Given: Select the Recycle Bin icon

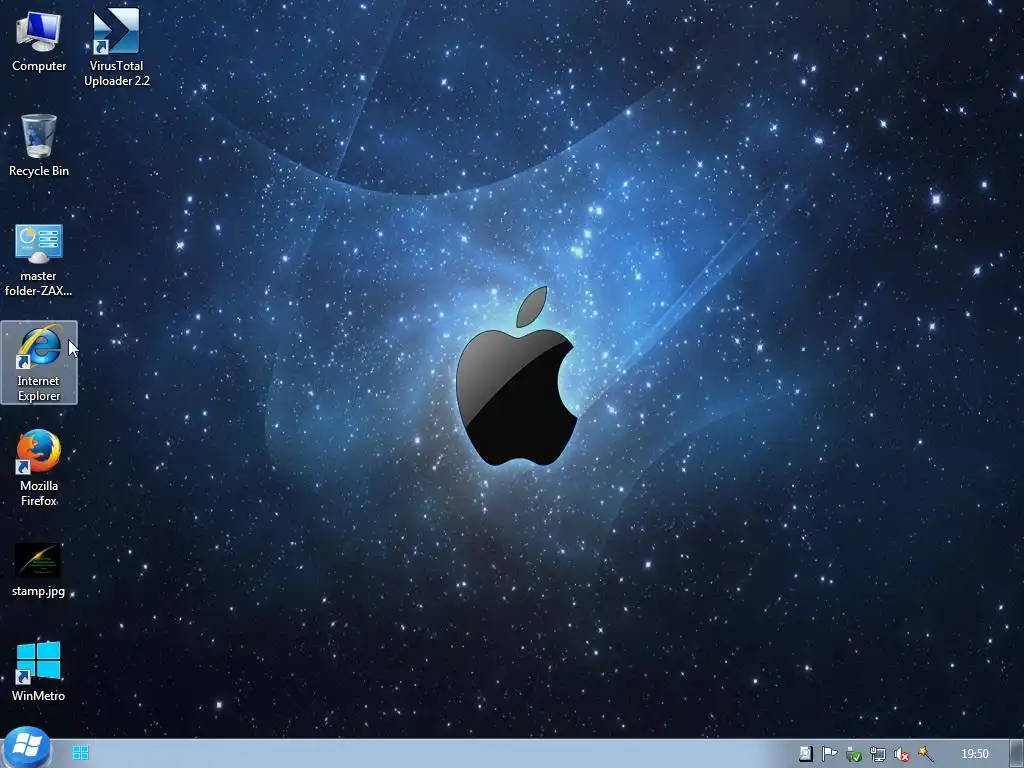Looking at the screenshot, I should (x=39, y=145).
